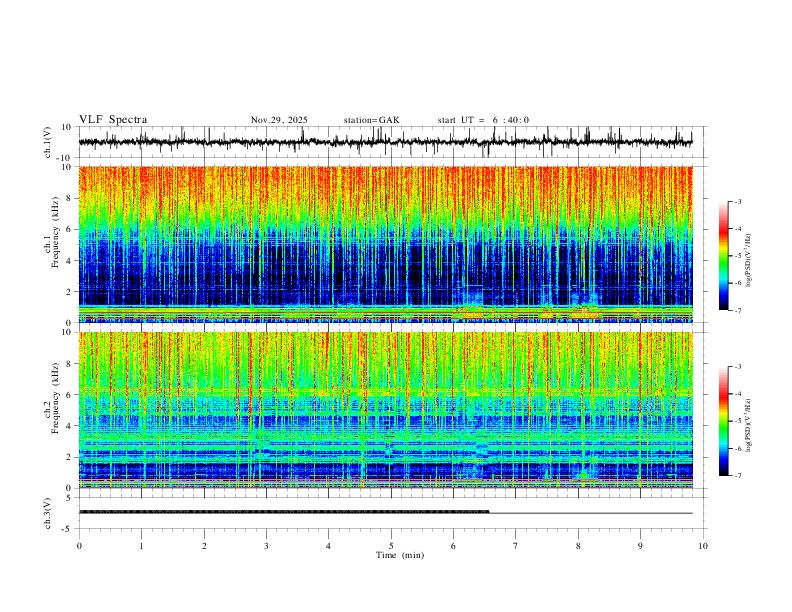Click time axis tick label 1

141,546
